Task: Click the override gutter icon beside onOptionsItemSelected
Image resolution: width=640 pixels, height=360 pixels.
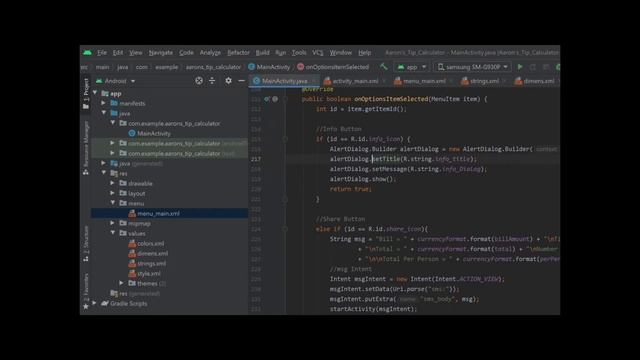Action: click(x=267, y=99)
